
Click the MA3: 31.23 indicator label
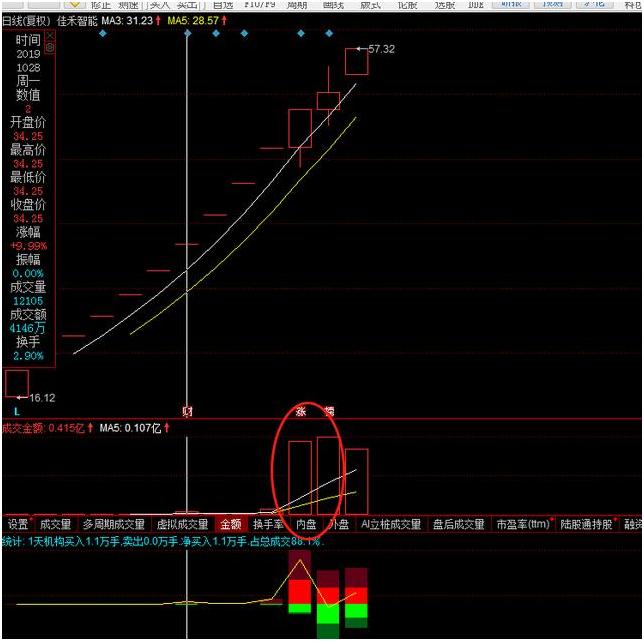(x=127, y=21)
